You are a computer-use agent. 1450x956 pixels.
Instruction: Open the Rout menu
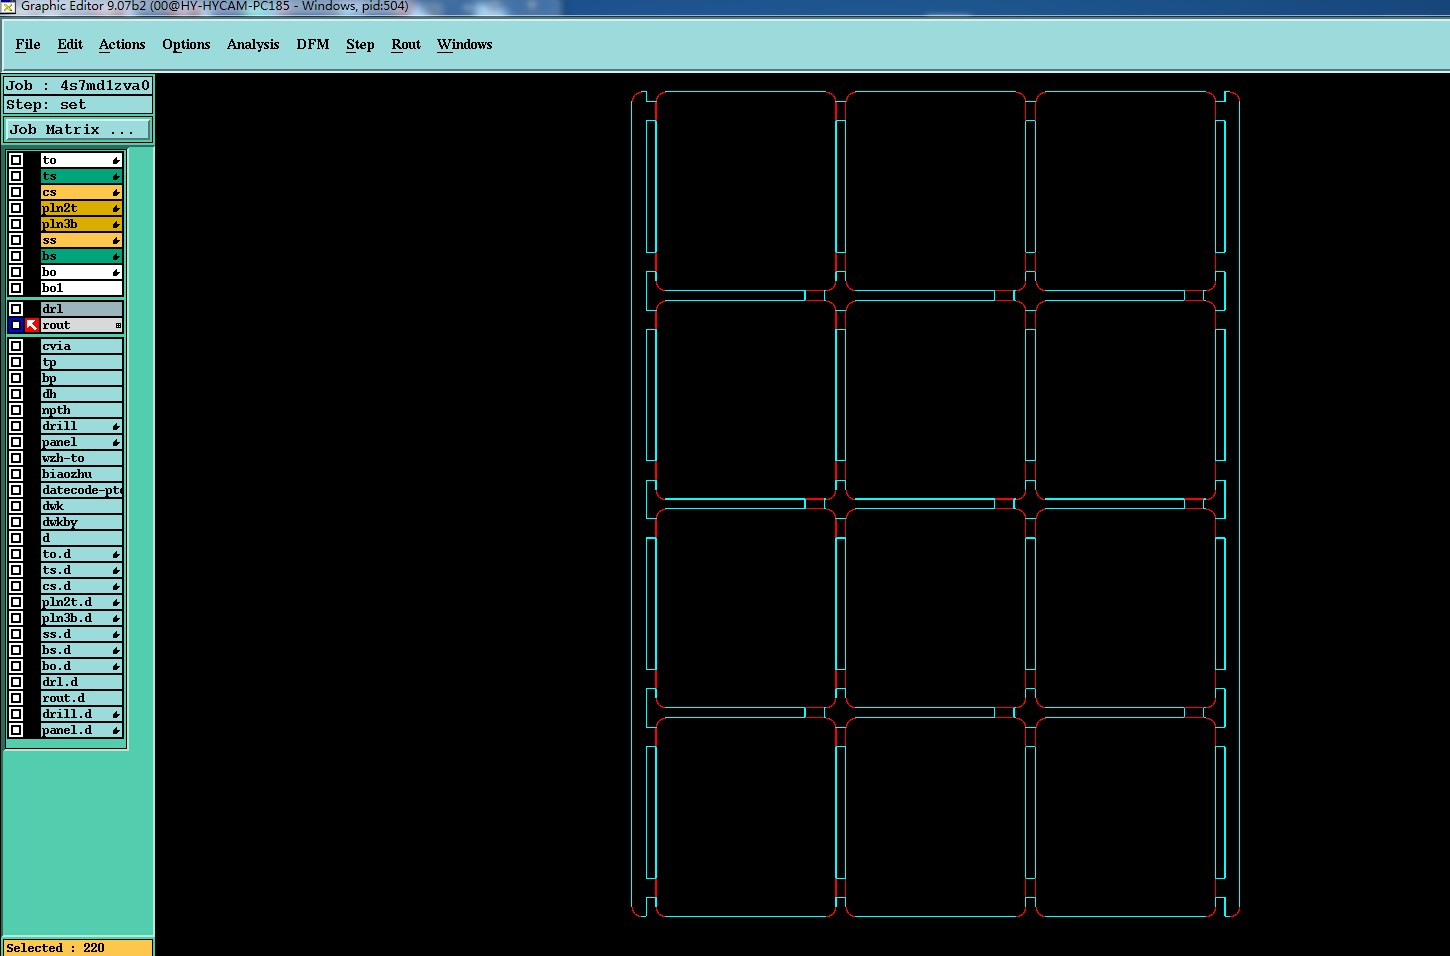(x=406, y=44)
